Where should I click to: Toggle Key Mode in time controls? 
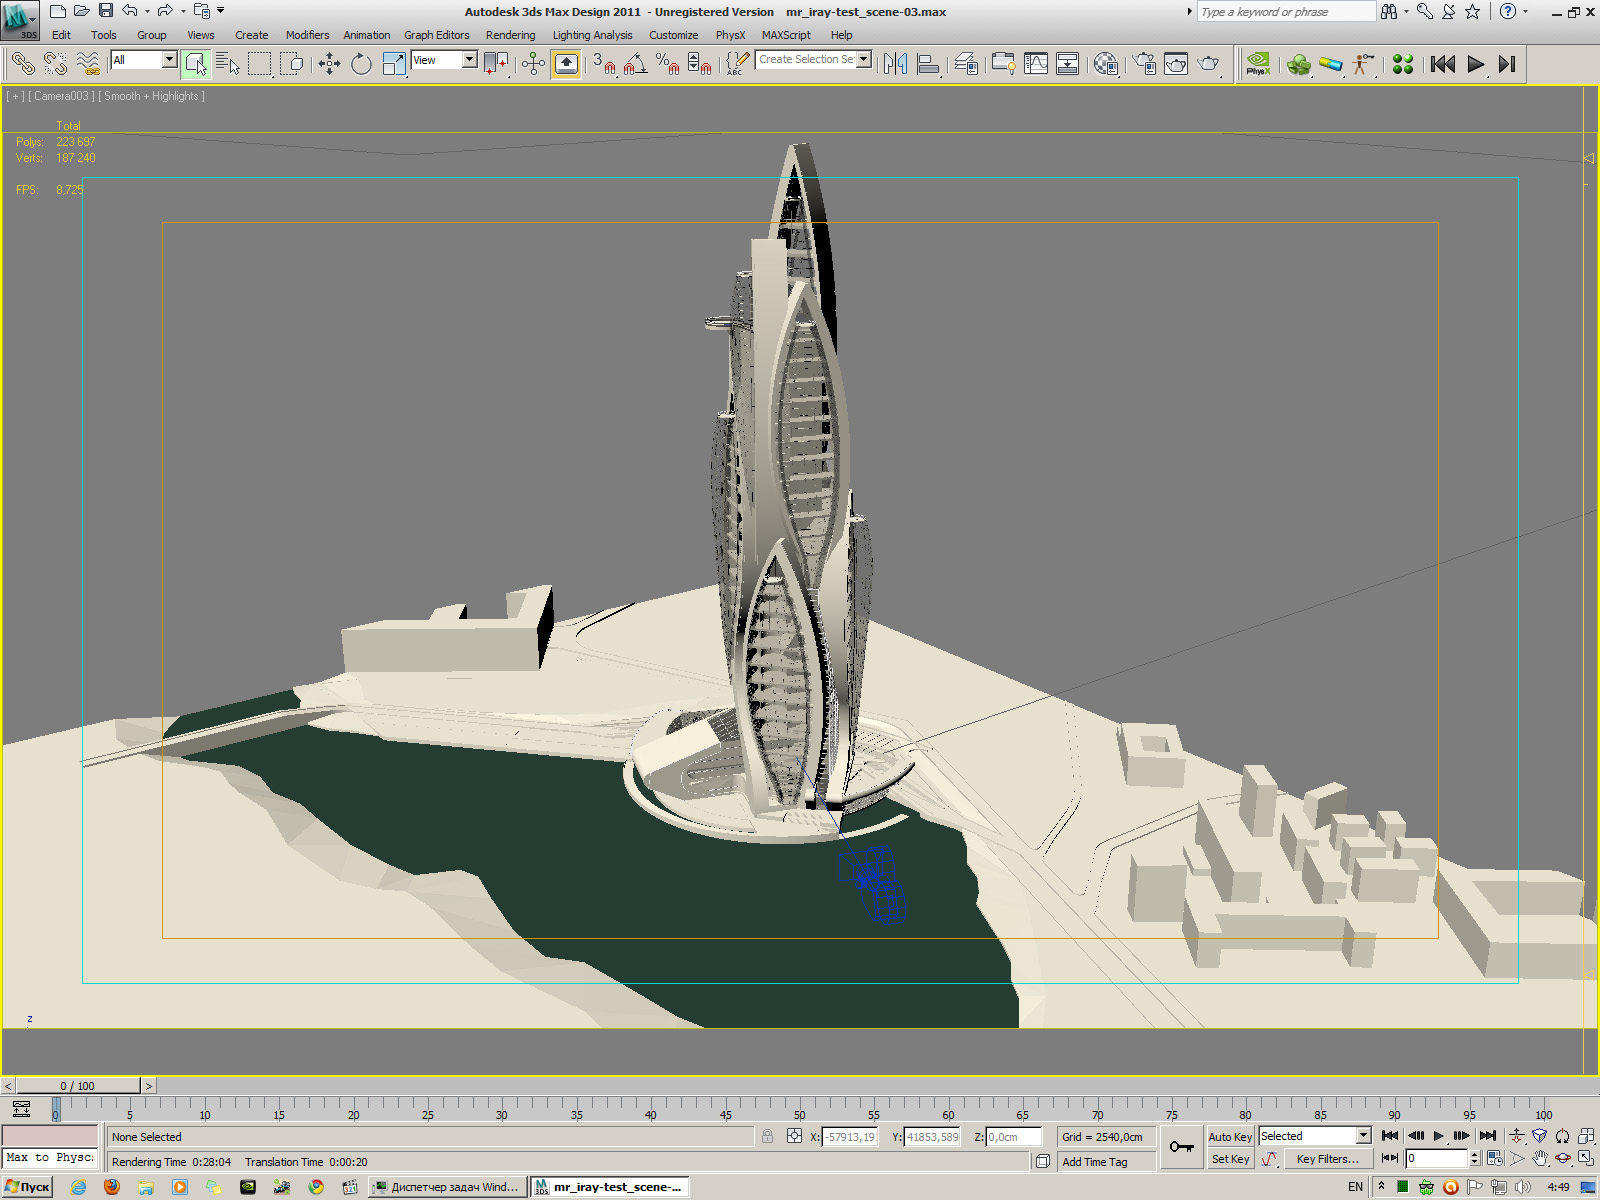(1389, 1158)
